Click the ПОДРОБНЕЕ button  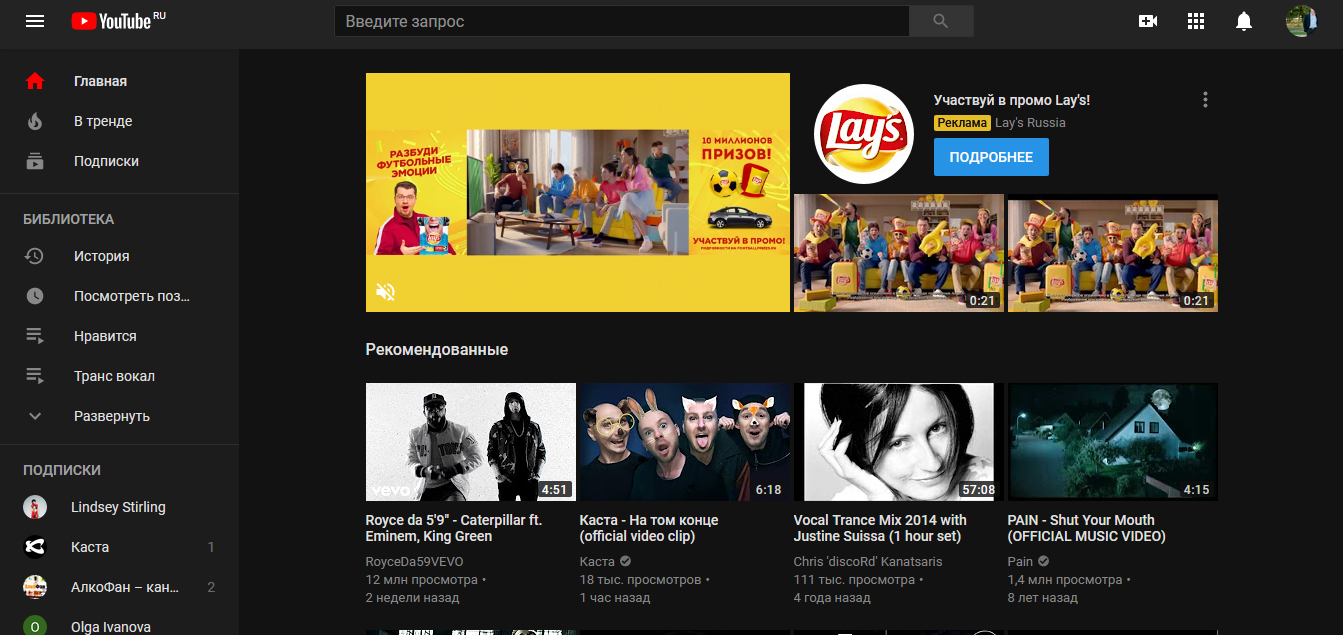(991, 158)
